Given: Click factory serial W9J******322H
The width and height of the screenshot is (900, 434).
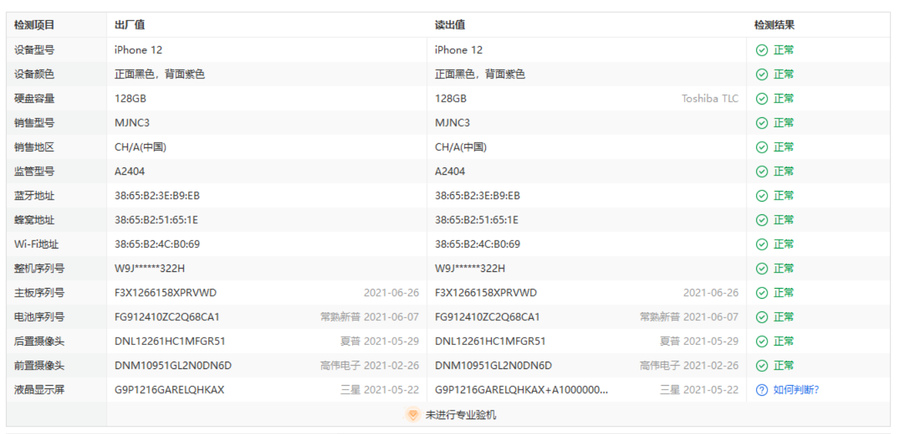Looking at the screenshot, I should [150, 269].
